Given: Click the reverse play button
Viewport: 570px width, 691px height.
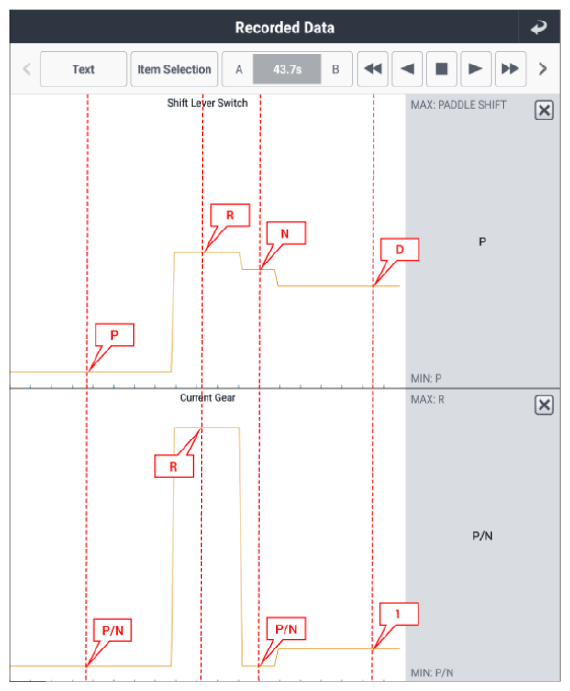Looking at the screenshot, I should click(x=407, y=69).
